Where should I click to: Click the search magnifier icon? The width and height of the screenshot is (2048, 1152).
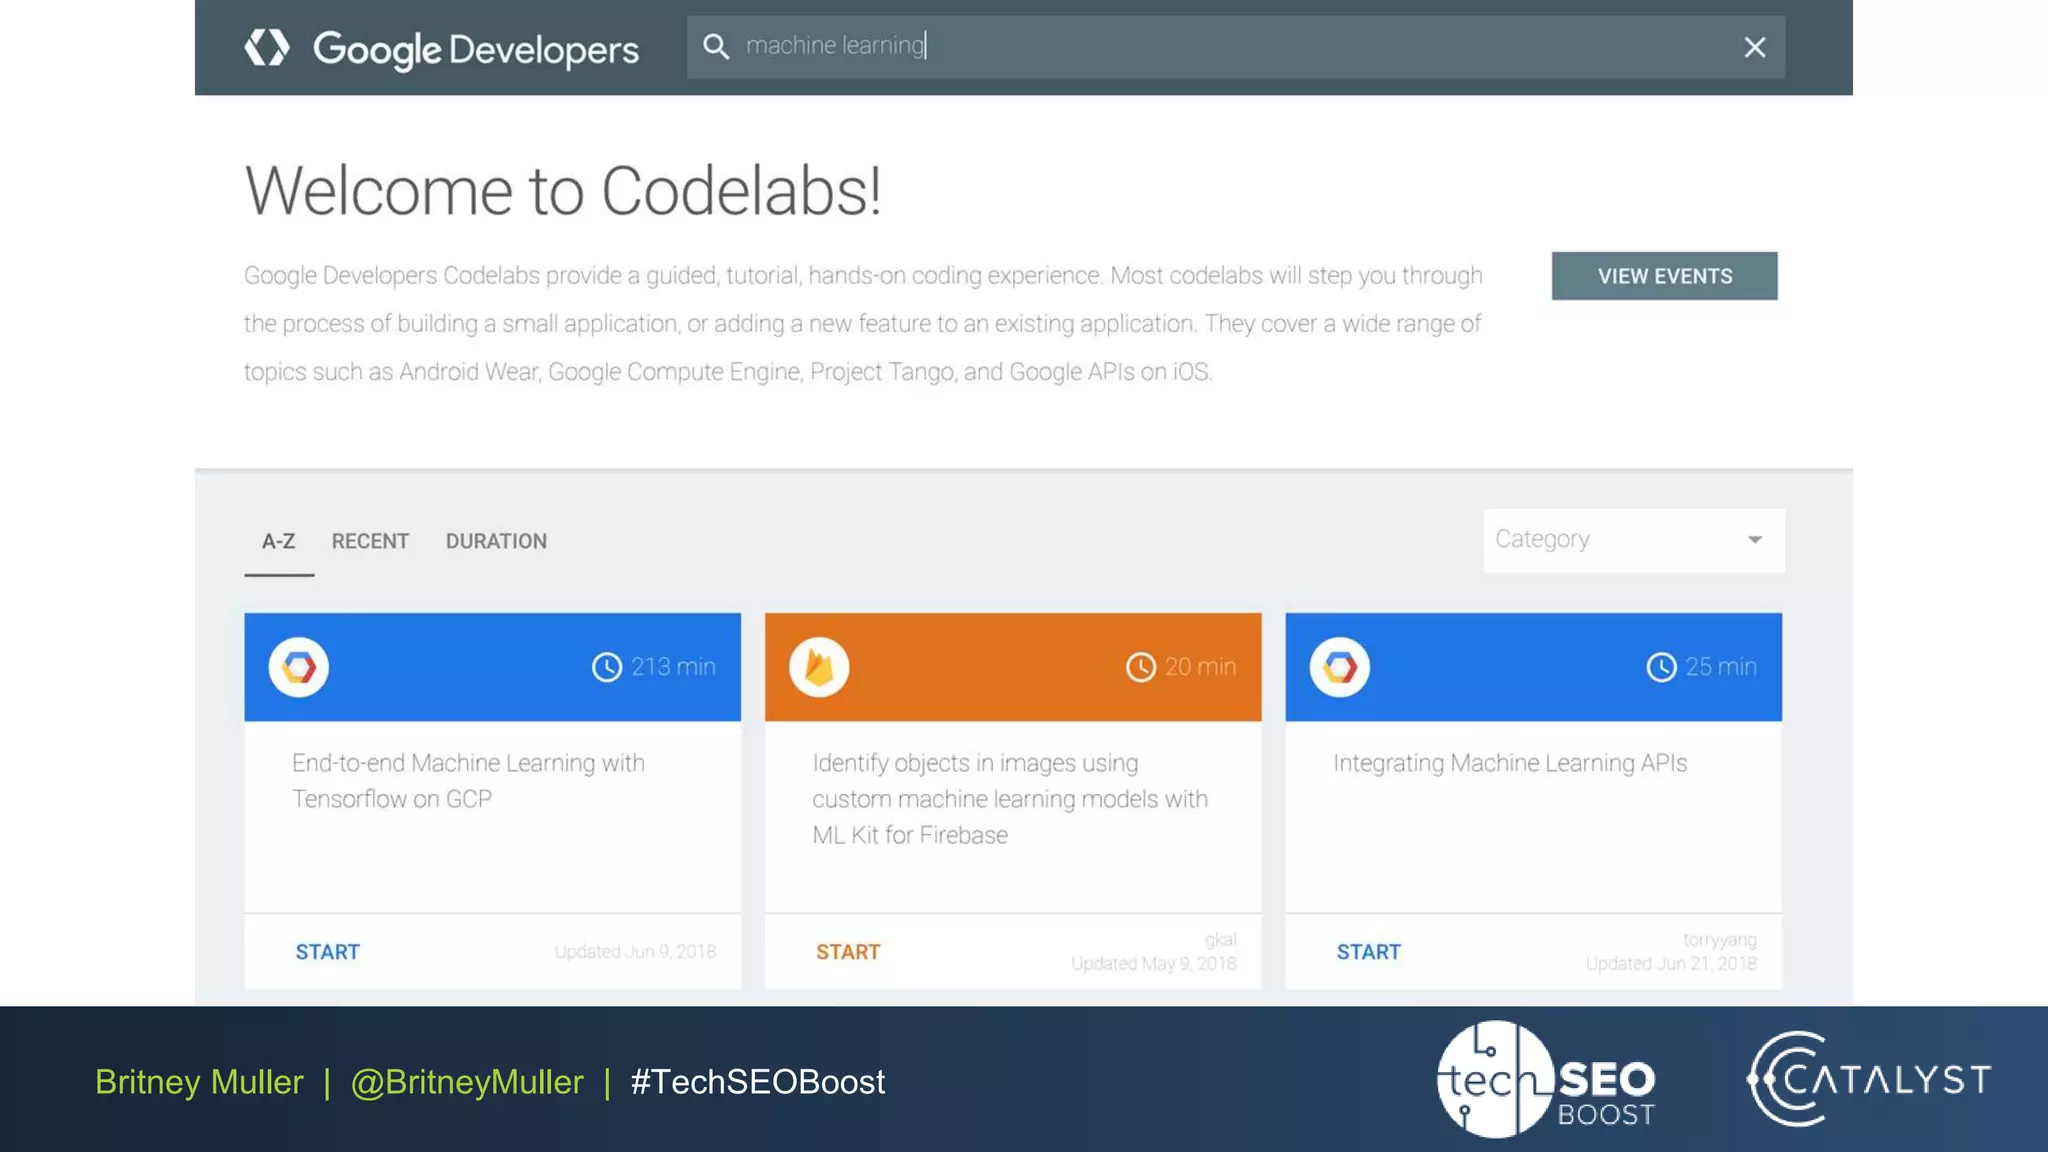[x=716, y=46]
